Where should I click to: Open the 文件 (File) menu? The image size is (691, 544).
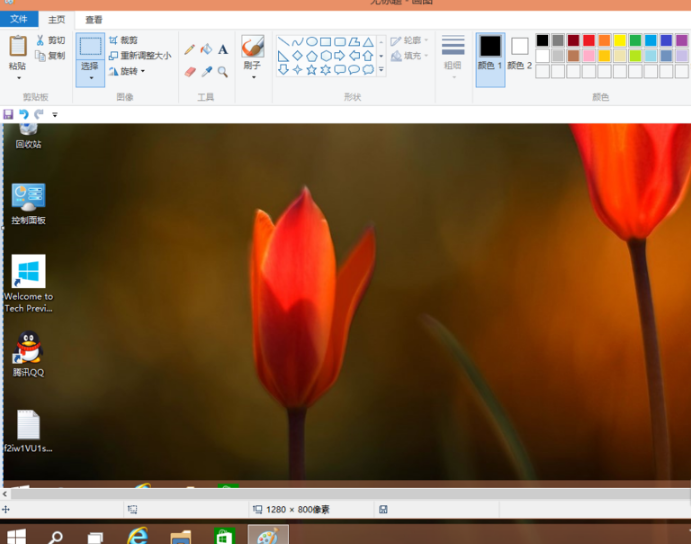click(x=19, y=19)
